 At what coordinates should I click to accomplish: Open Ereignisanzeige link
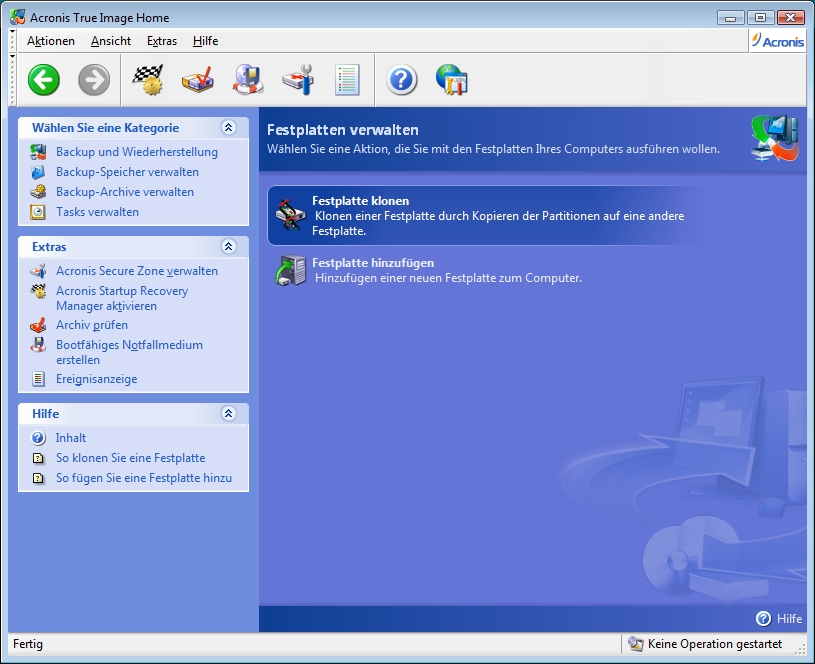pyautogui.click(x=97, y=379)
